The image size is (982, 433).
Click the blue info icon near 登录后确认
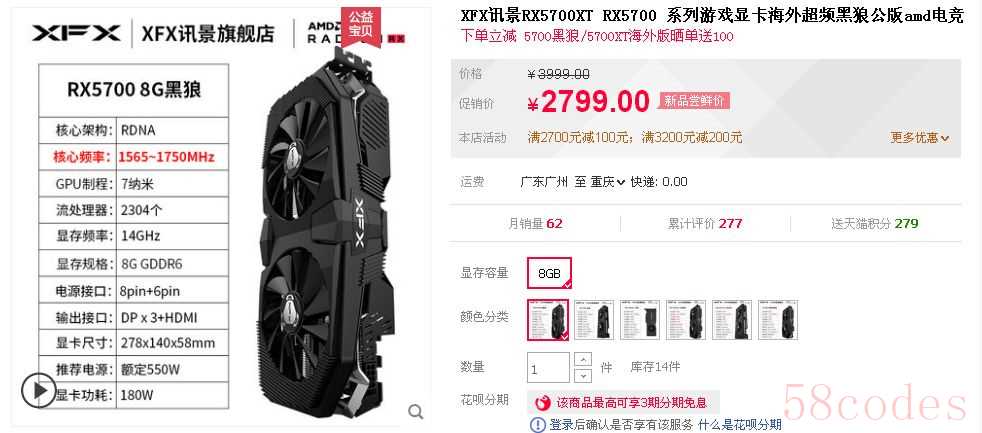(x=537, y=425)
